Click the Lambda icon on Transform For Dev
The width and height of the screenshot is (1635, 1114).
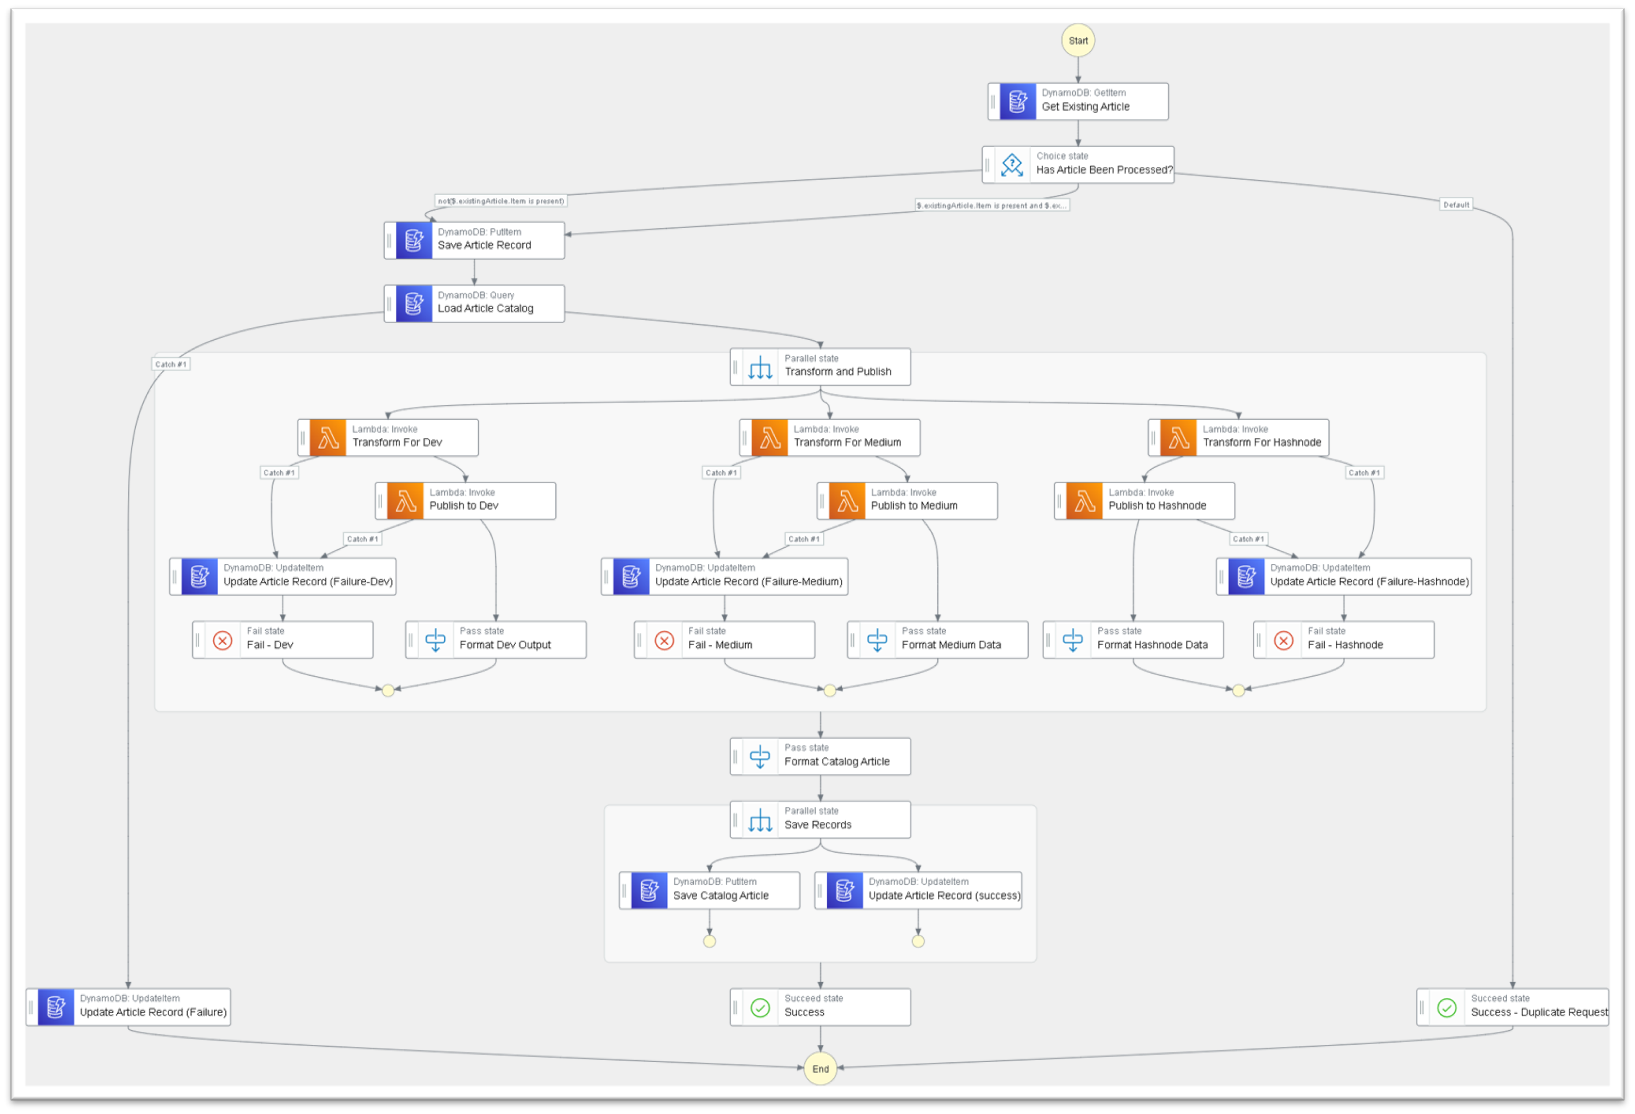point(327,438)
